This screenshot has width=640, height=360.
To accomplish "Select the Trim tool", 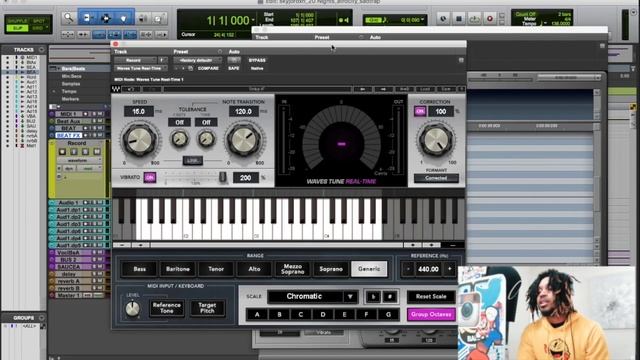I will 88,18.
